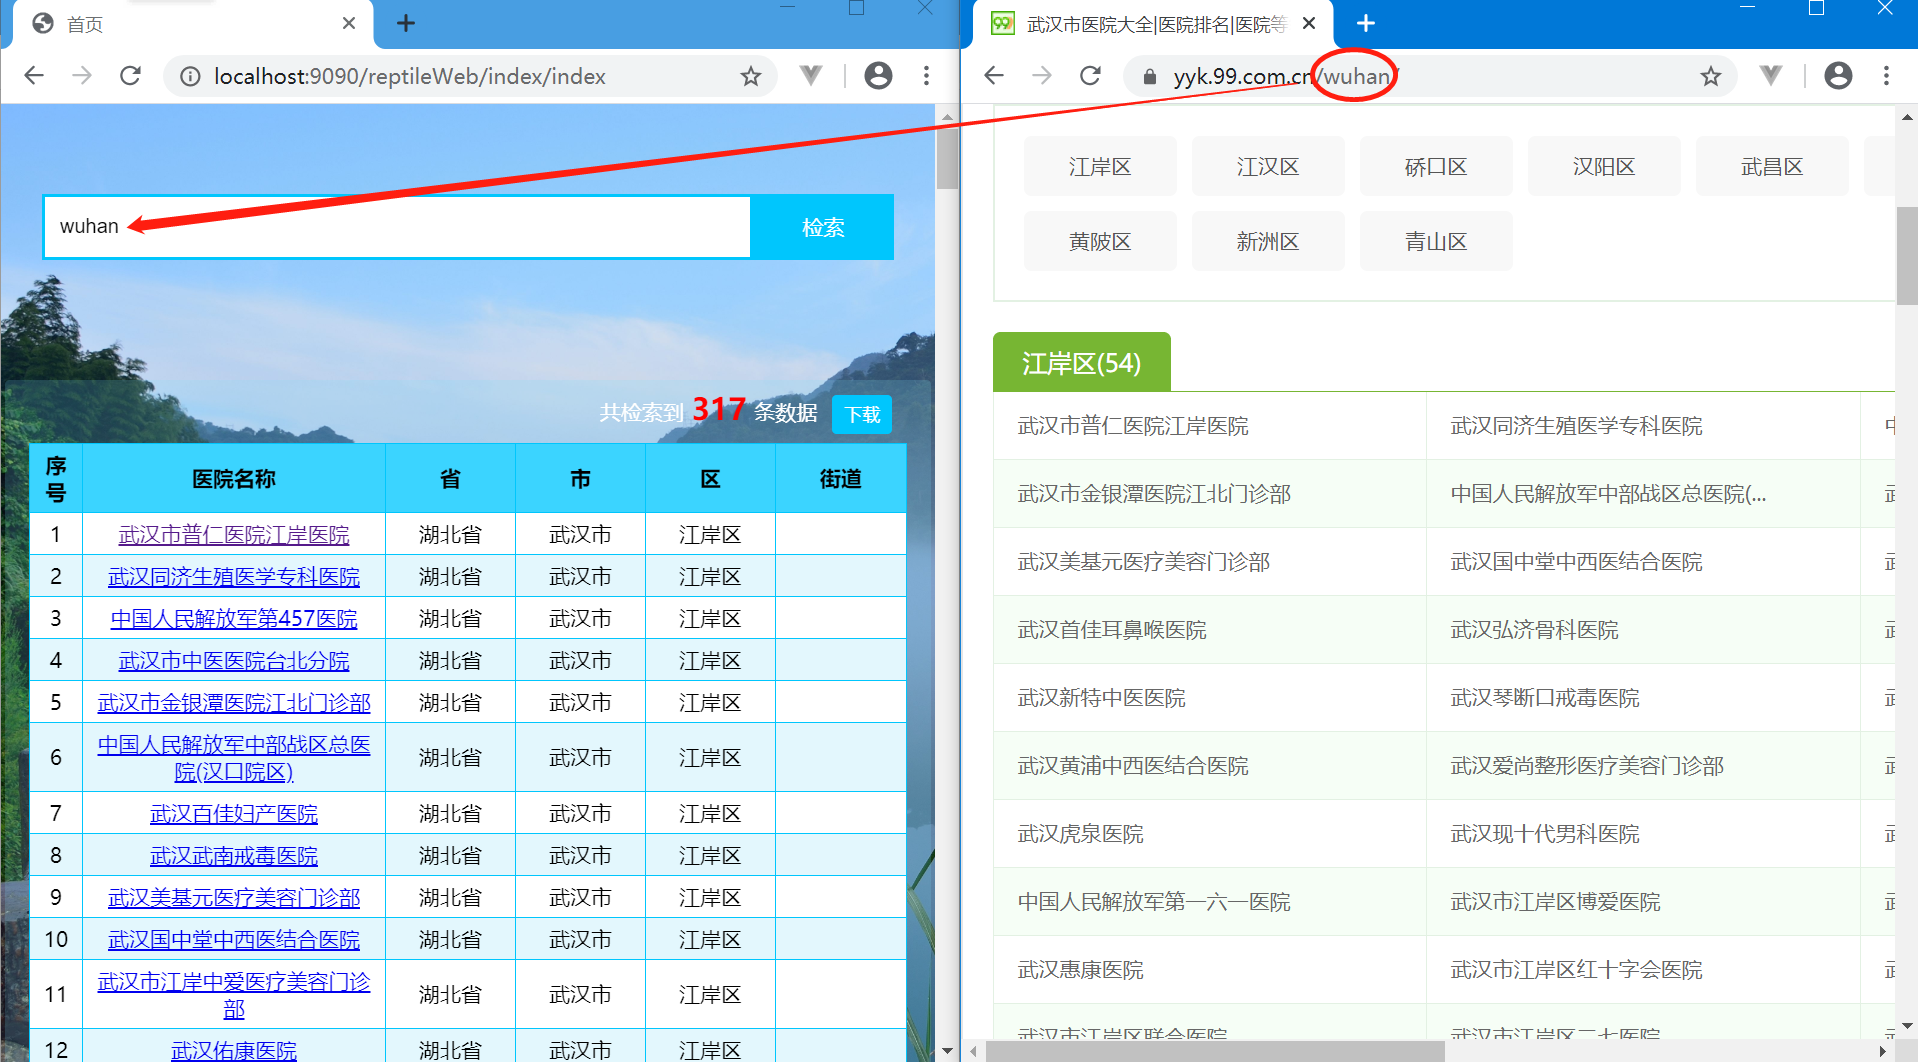Open the profile avatar in the left browser
Viewport: 1918px width, 1062px height.
878,76
